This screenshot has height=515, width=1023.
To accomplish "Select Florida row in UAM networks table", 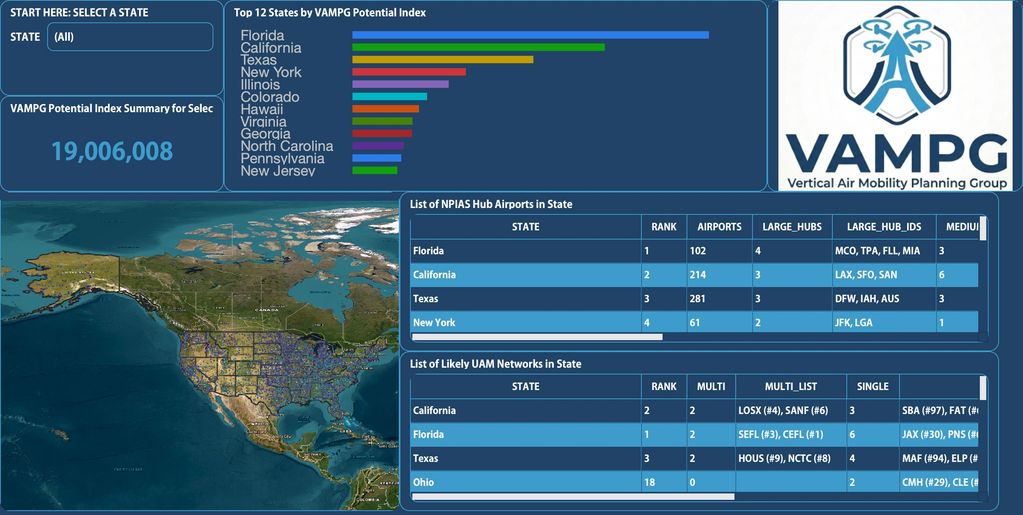I will coord(695,434).
